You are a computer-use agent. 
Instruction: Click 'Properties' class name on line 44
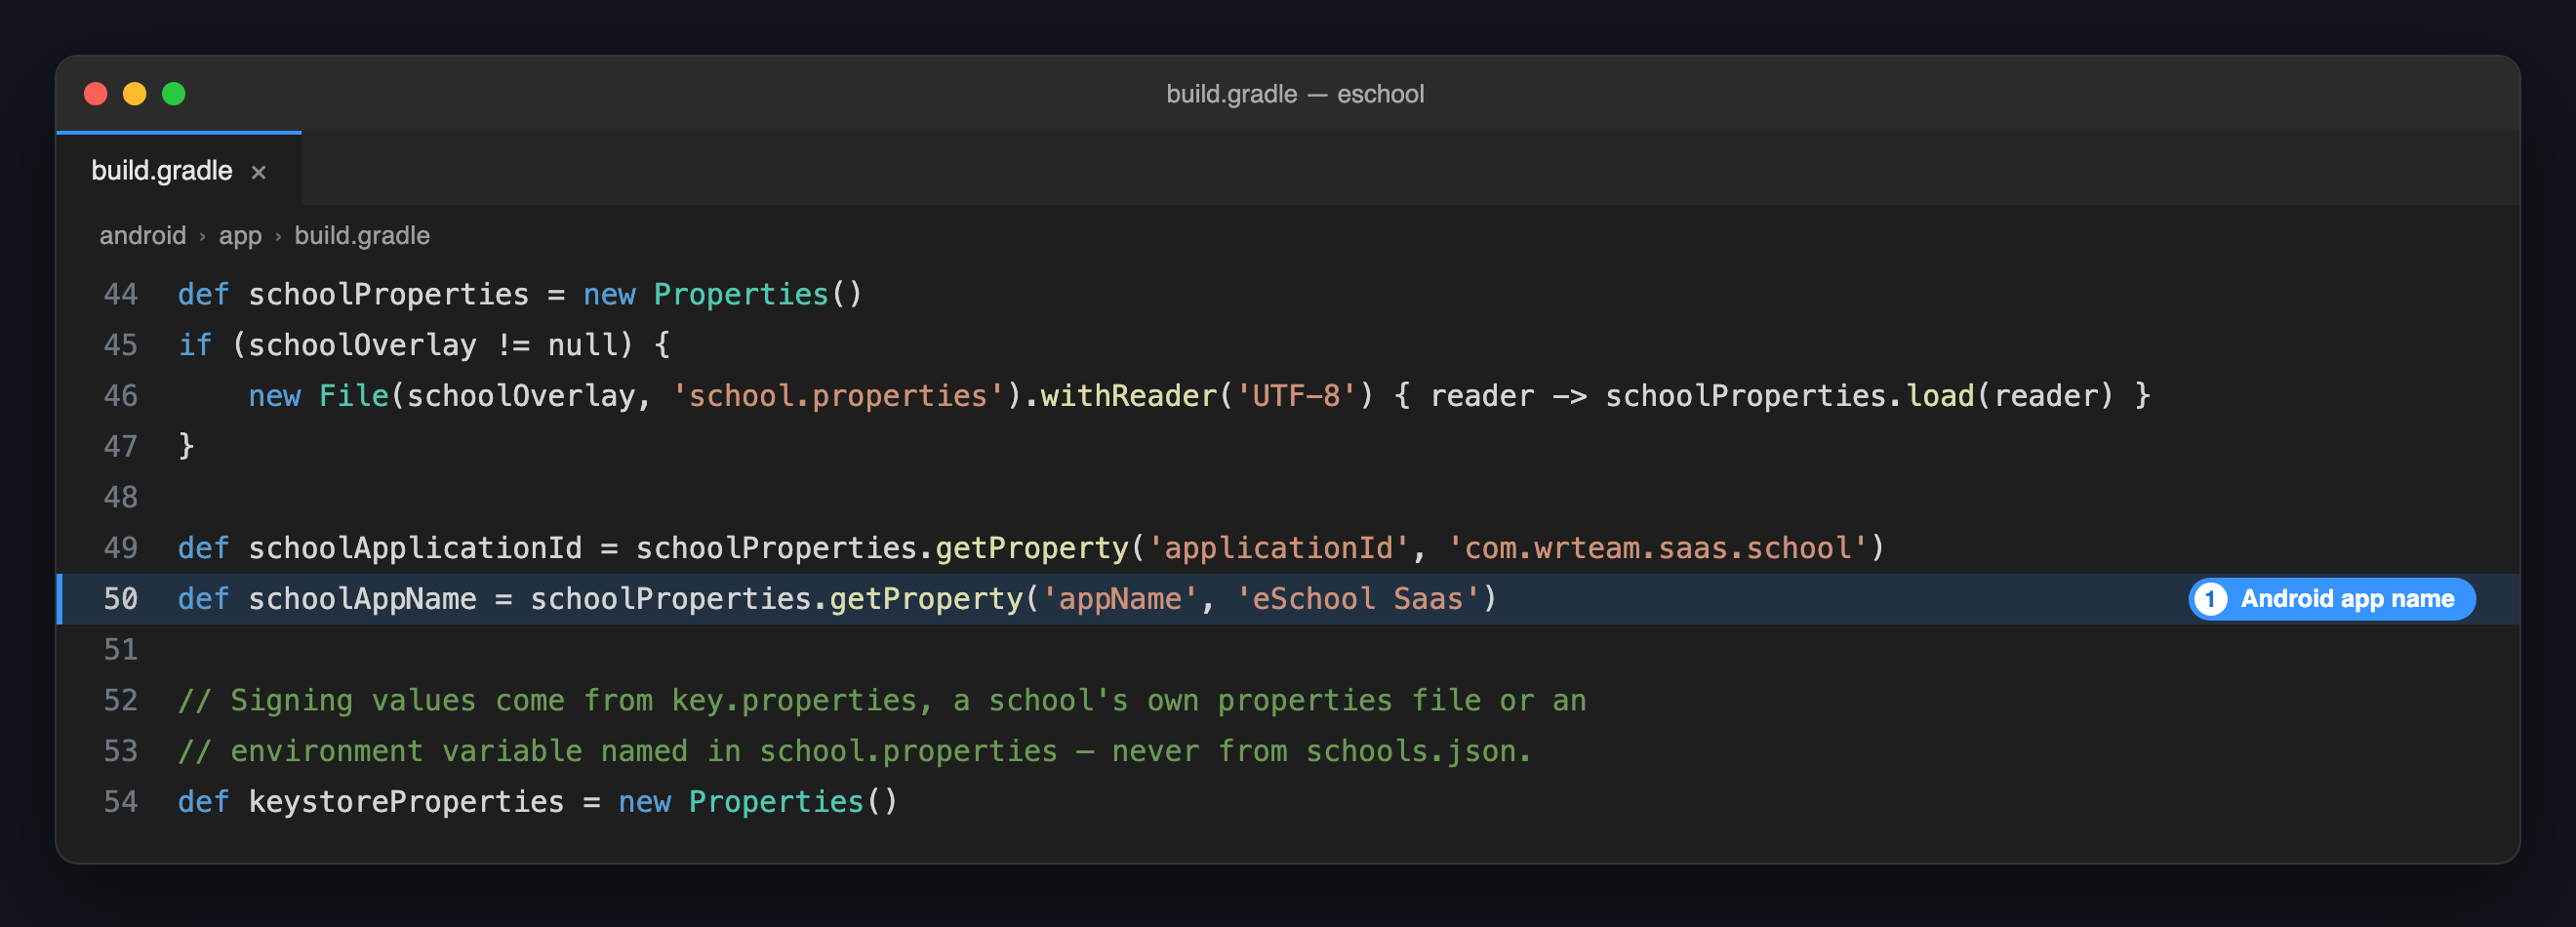pyautogui.click(x=741, y=294)
